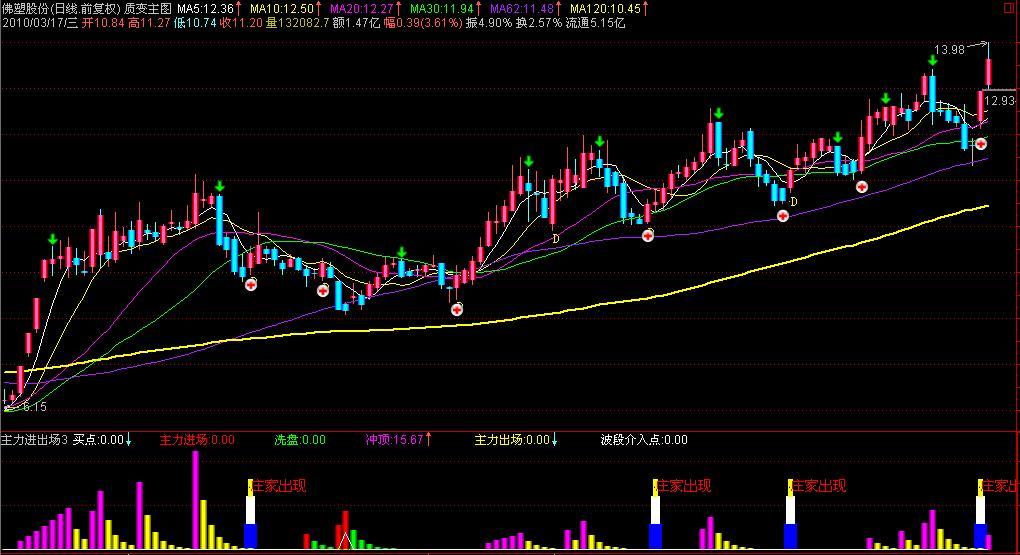
Task: Click the 冲顶:15.67 indicator value
Action: (394, 440)
